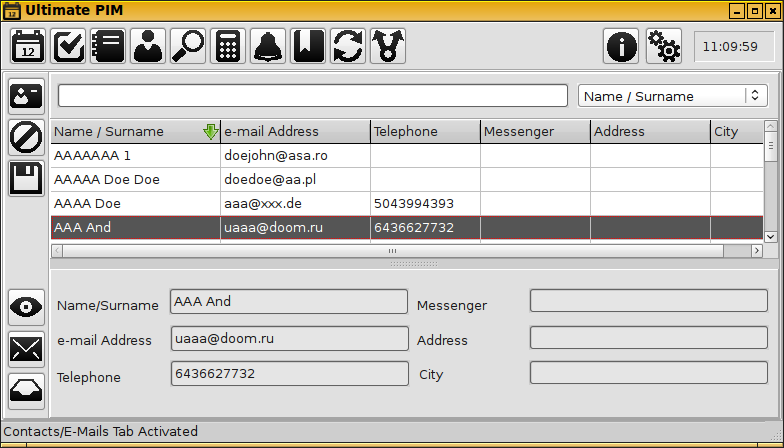
Task: Click the magnifying glass search icon
Action: click(188, 46)
